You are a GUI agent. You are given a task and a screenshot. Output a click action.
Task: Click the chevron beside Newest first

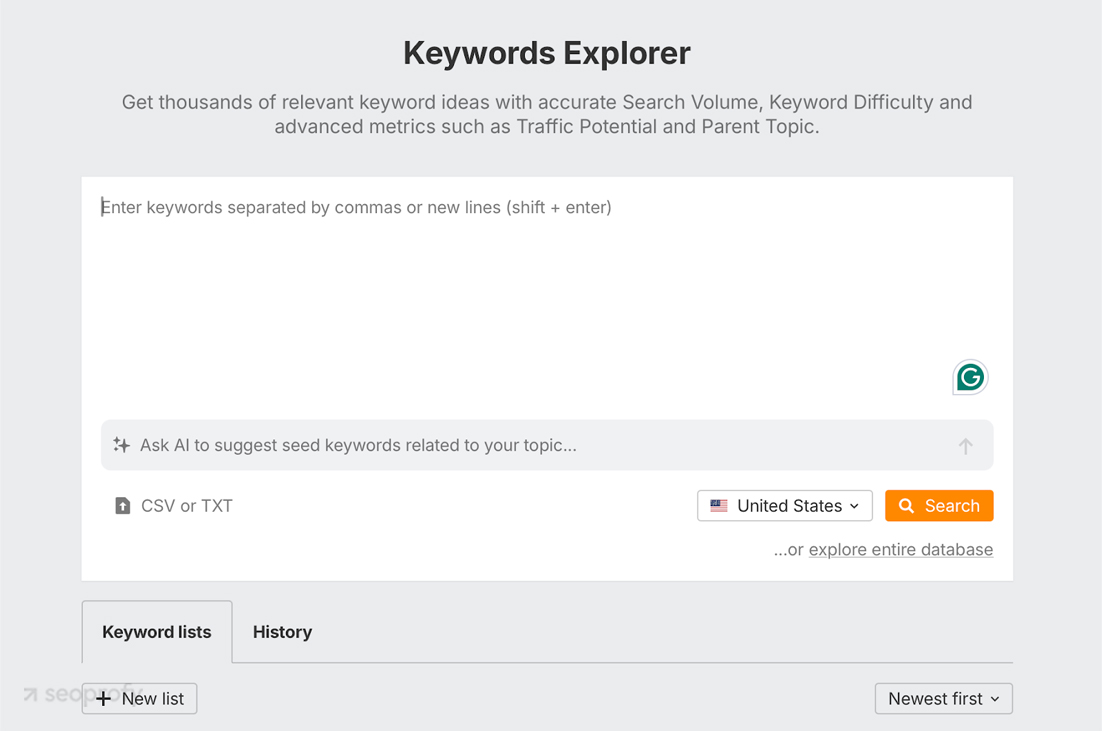pyautogui.click(x=995, y=699)
